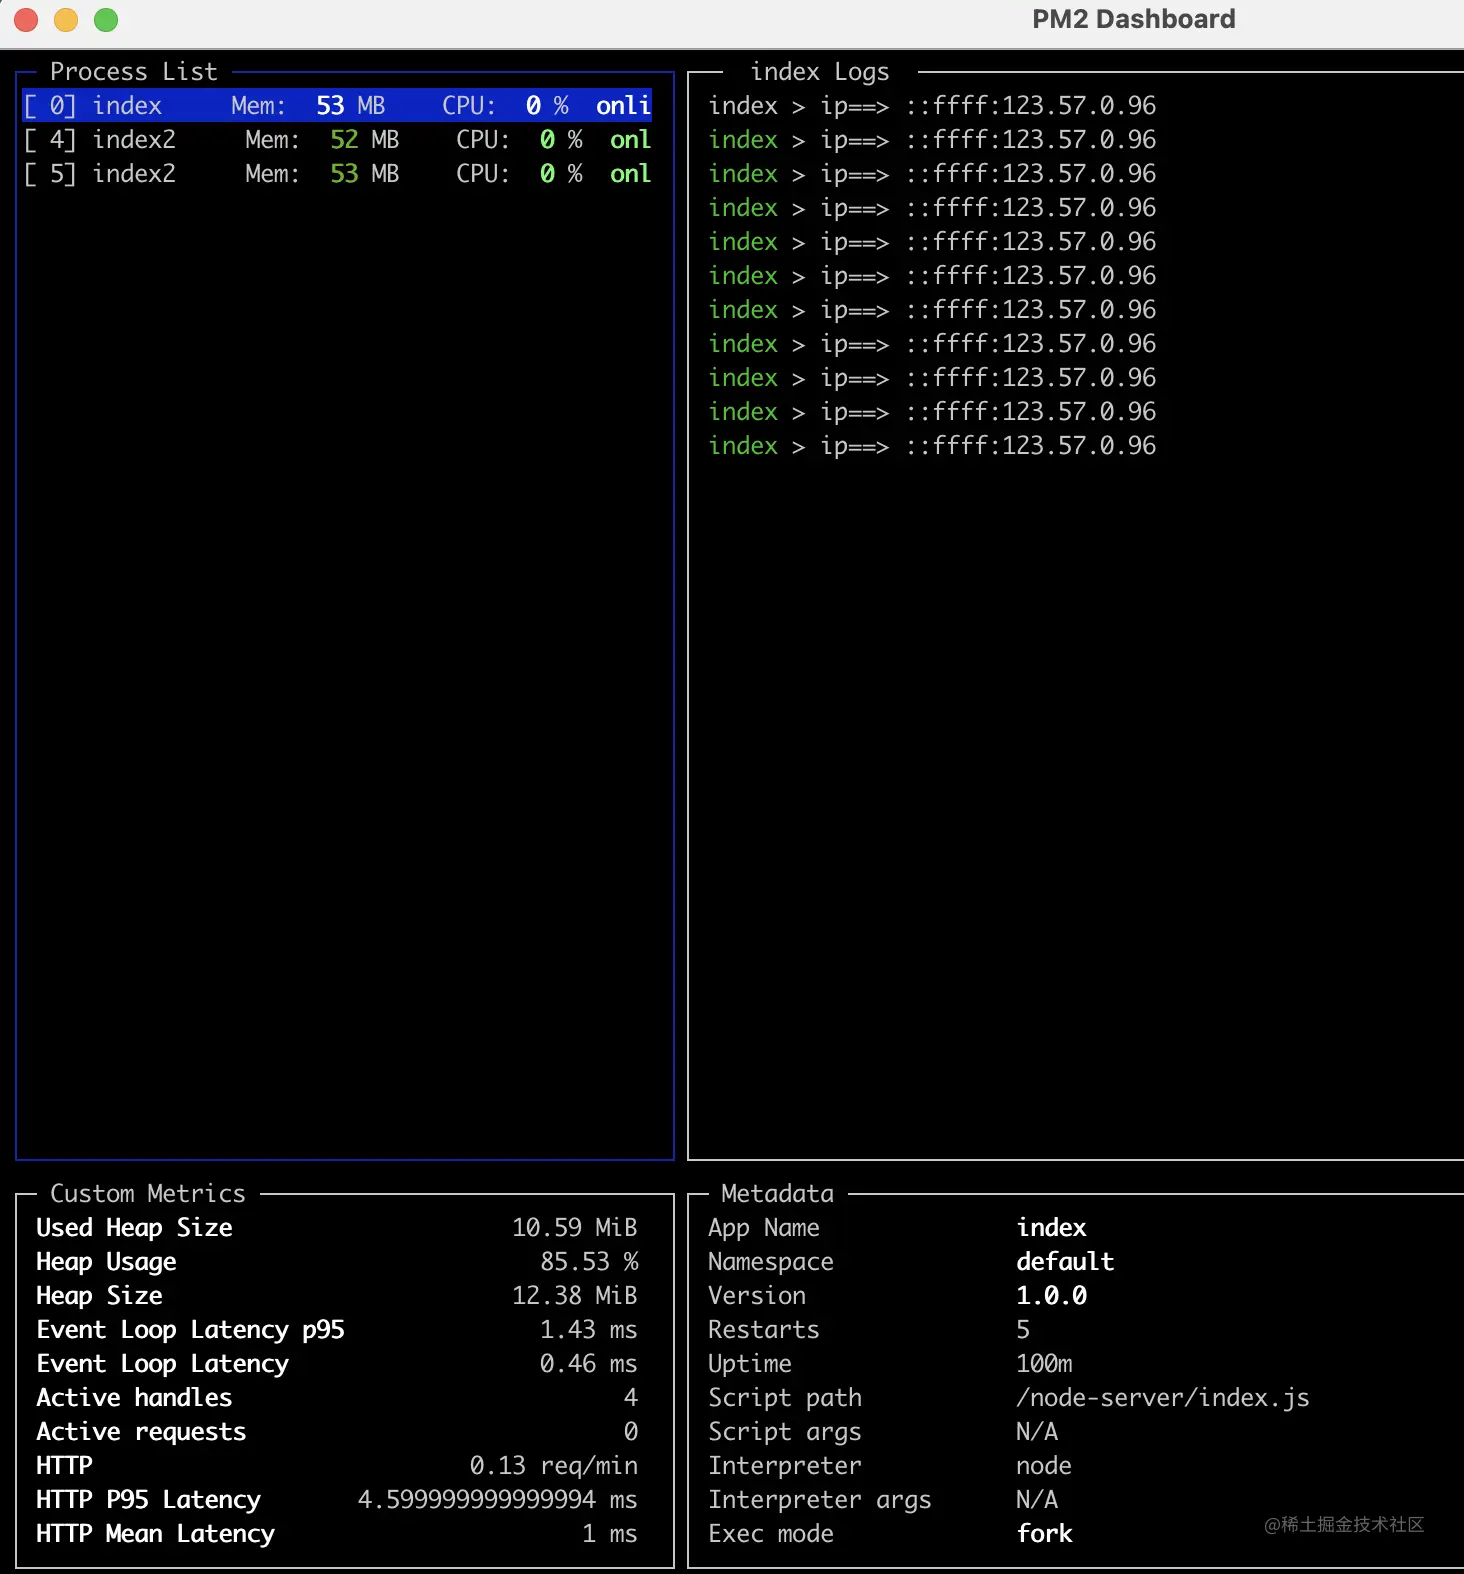Click the 'Metadata' panel title
This screenshot has height=1574, width=1464.
click(778, 1194)
